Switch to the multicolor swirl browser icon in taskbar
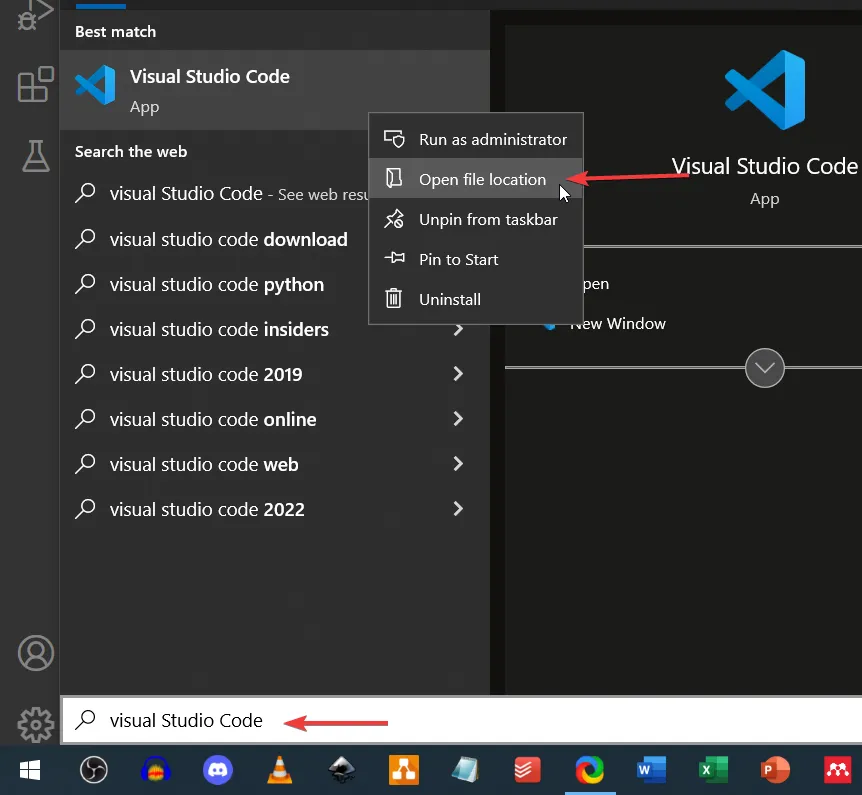The image size is (862, 795). tap(589, 770)
